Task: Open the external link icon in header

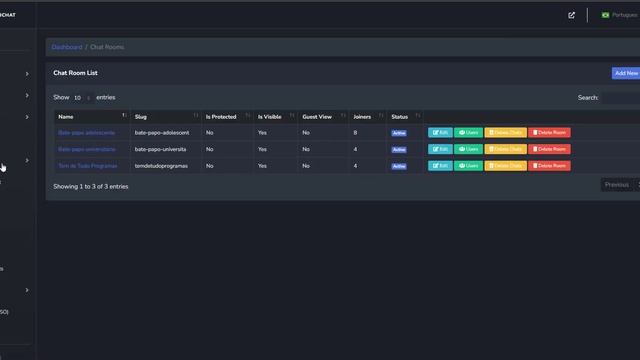Action: pos(571,15)
